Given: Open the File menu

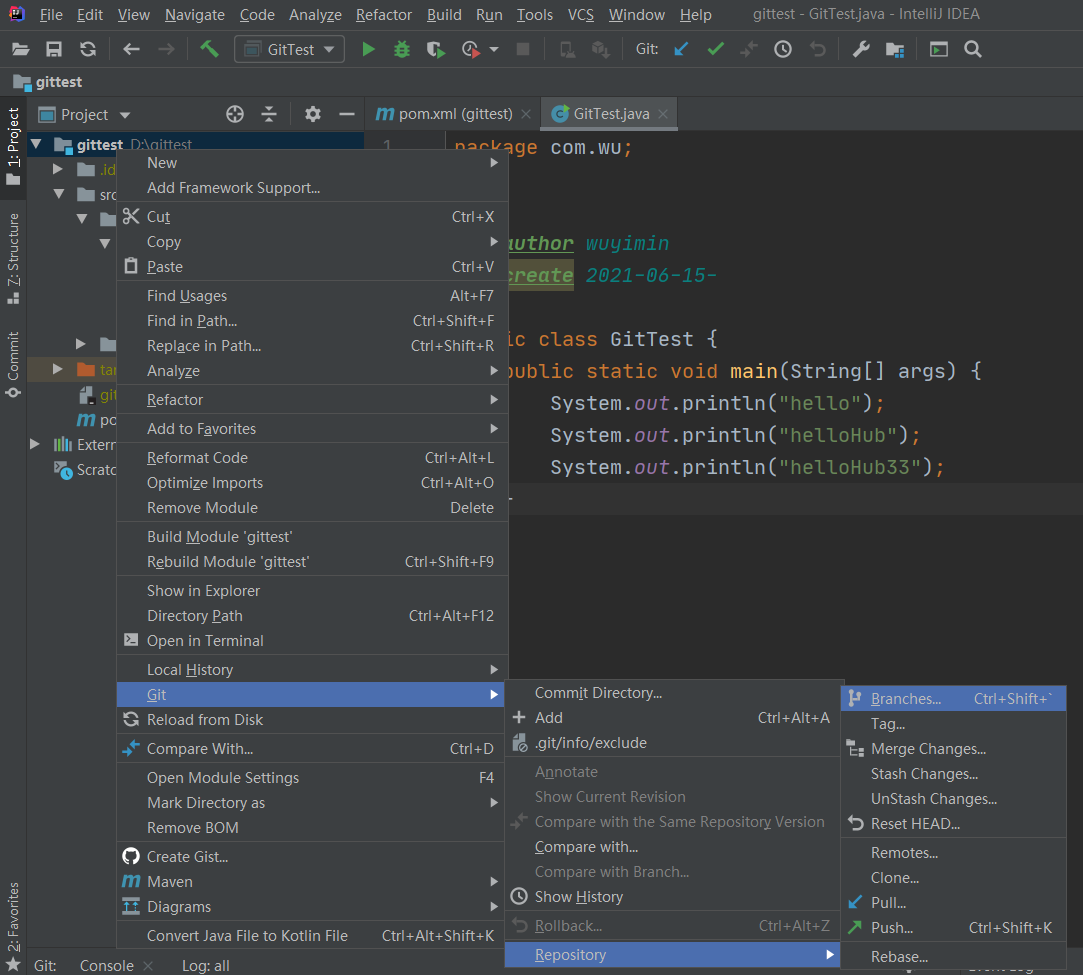Looking at the screenshot, I should tap(50, 15).
